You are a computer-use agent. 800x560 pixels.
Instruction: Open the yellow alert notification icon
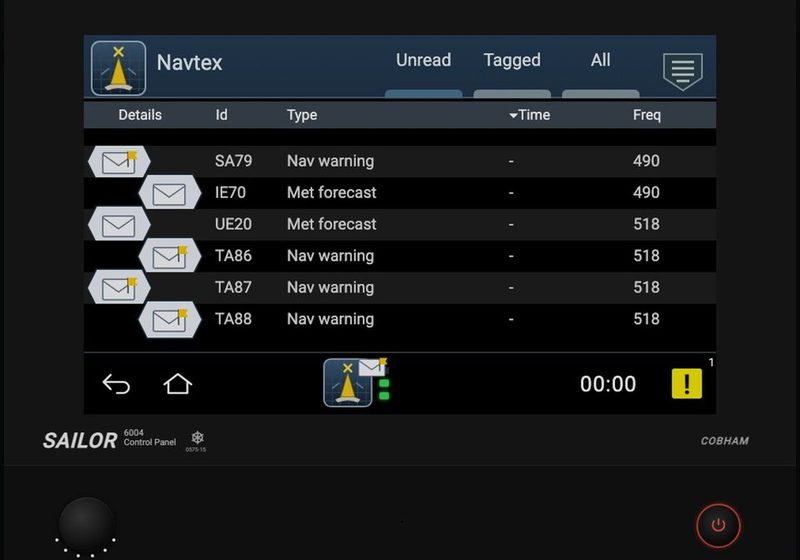[x=687, y=384]
